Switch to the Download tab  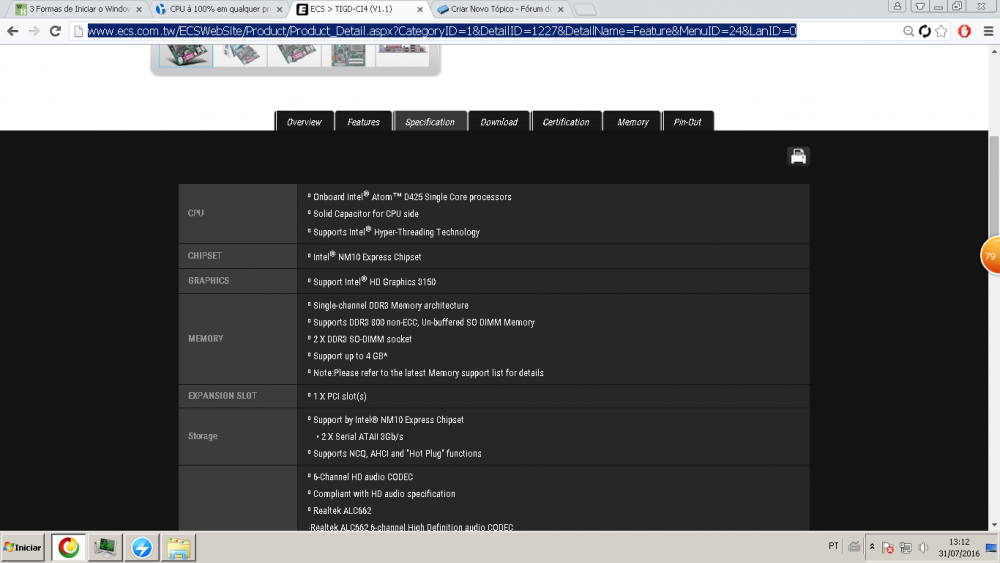click(499, 122)
